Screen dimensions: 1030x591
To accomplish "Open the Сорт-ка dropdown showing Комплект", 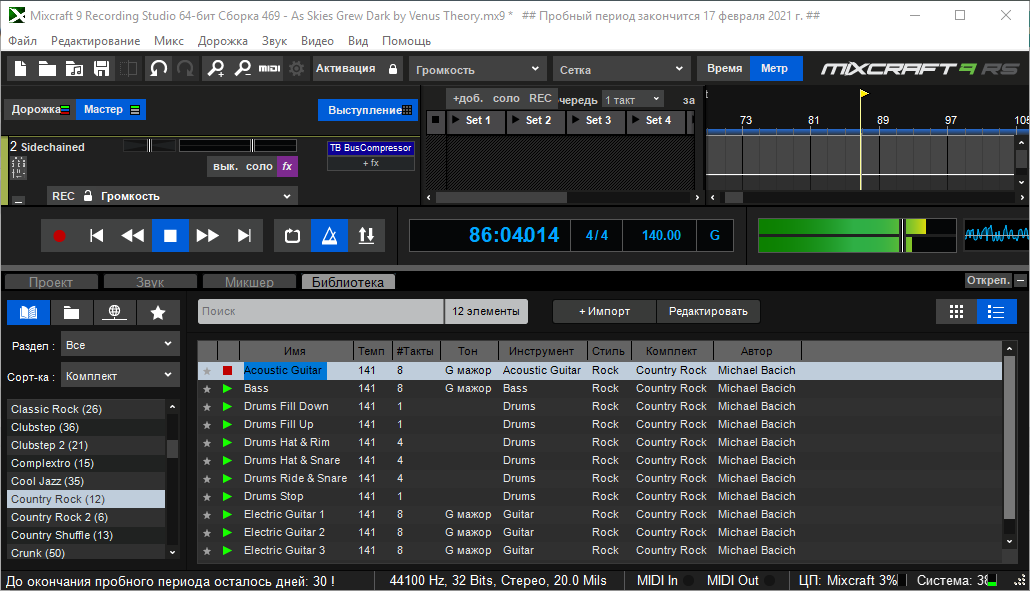I will click(x=120, y=376).
